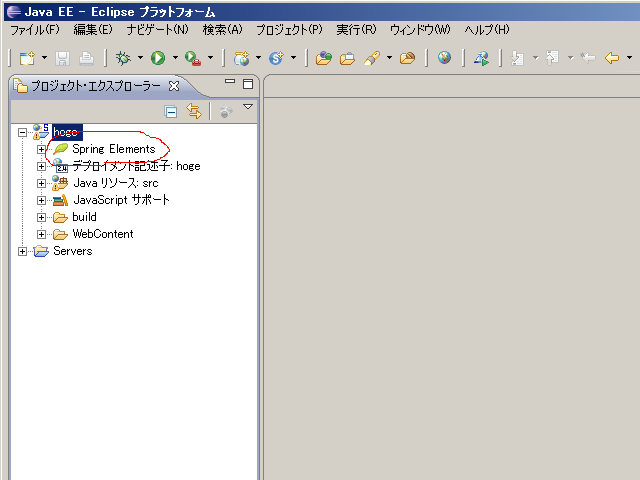Click Collapse All in Project Explorer
640x480 pixels.
171,111
